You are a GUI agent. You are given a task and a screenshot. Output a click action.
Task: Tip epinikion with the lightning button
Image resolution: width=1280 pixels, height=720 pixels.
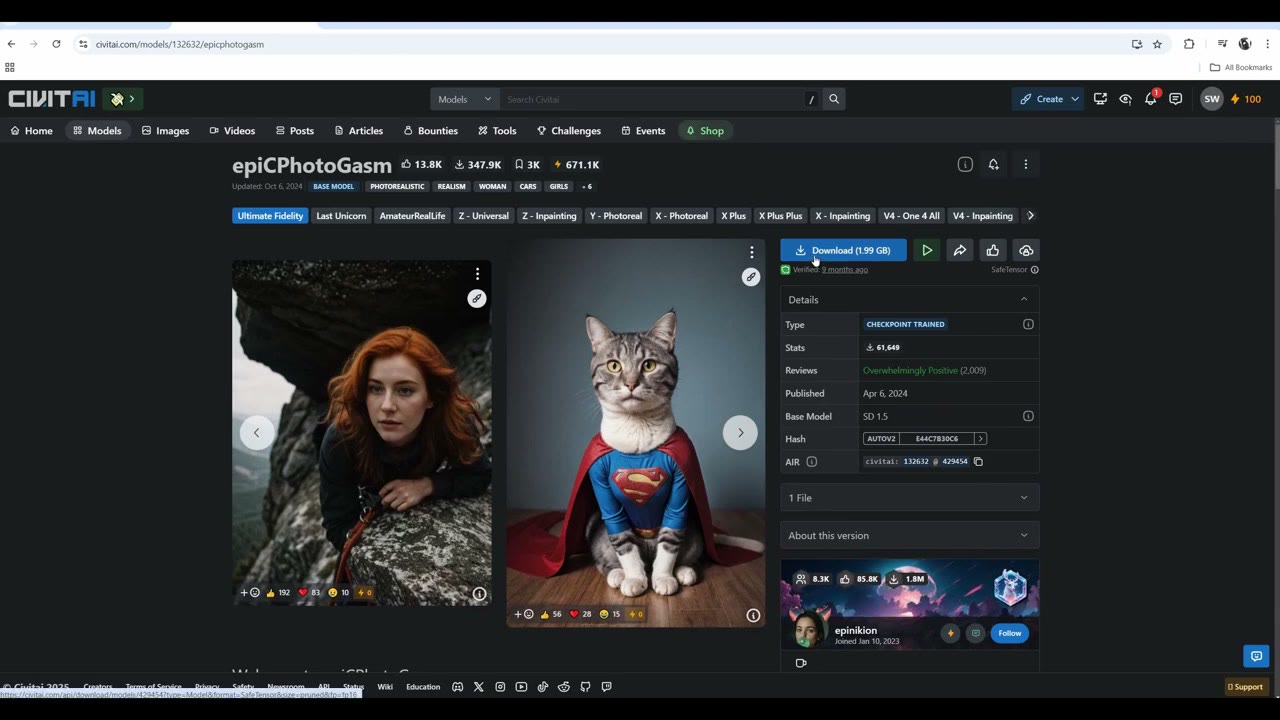tap(950, 633)
